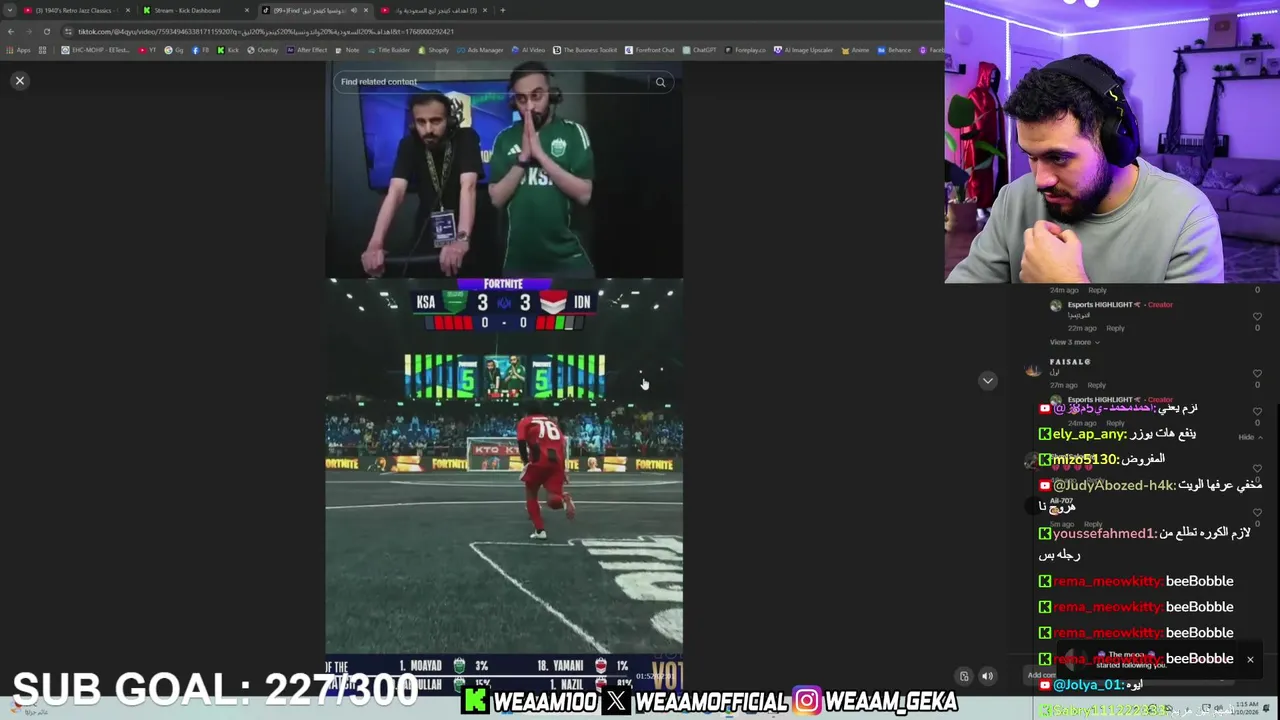
Task: Open the Note bookmark
Action: (347, 50)
